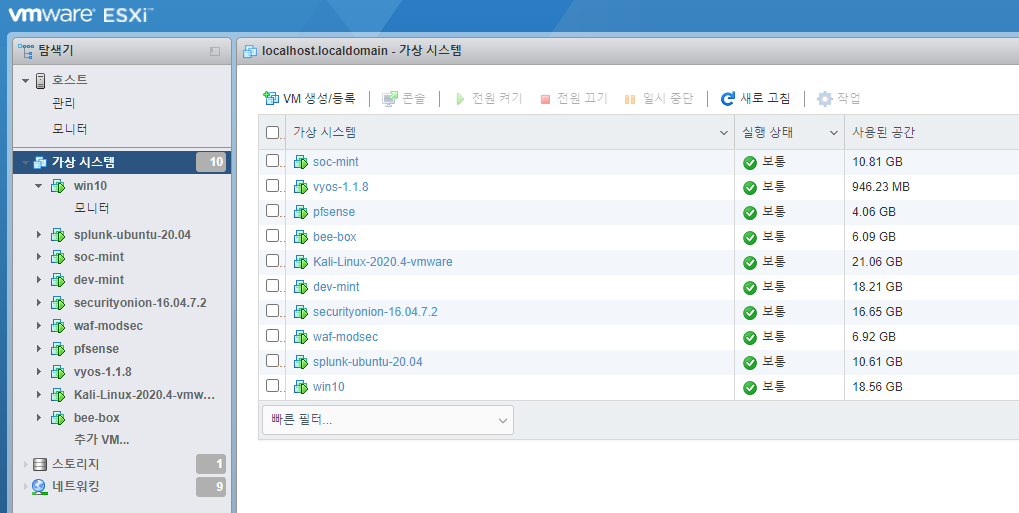Check the Kali-Linux-2020.4-vmware row checkbox

point(272,261)
